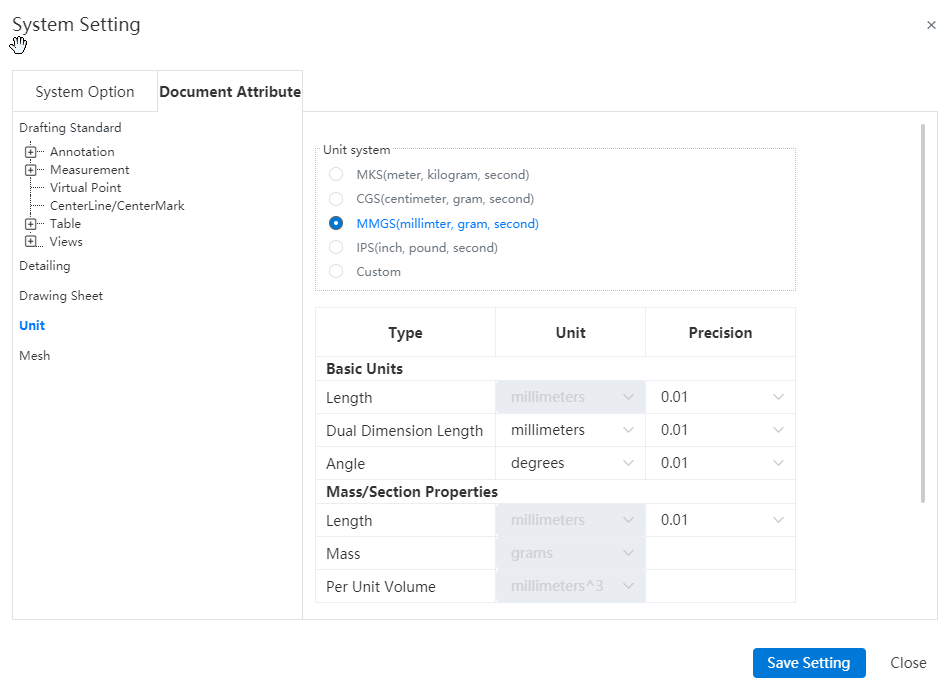Select the Custom unit system radio
Screen dimensions: 949x686
[x=336, y=271]
